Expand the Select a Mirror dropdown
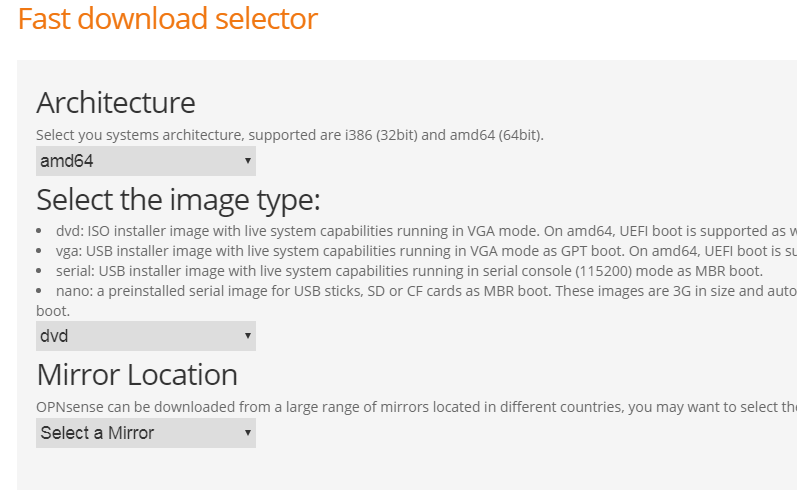 pyautogui.click(x=145, y=433)
